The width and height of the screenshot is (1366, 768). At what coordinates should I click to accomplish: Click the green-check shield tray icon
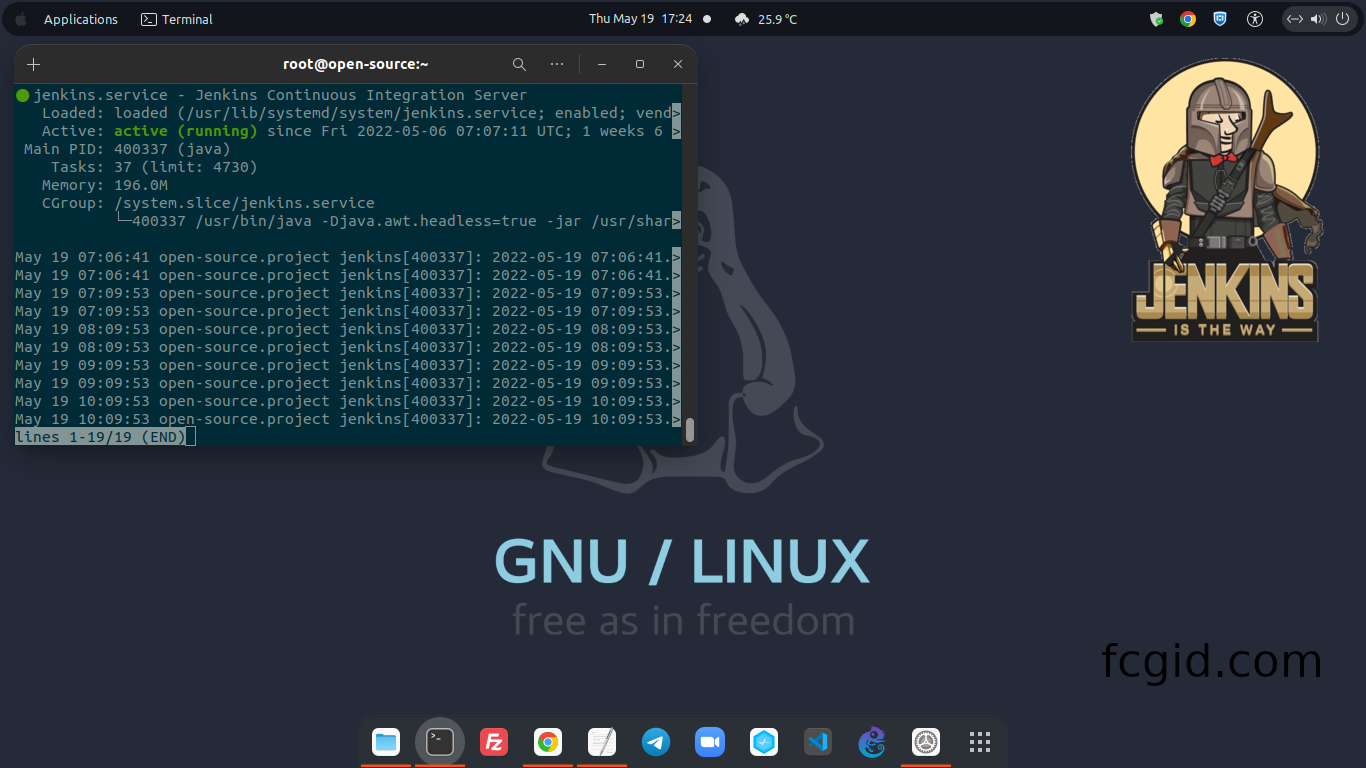click(1156, 19)
